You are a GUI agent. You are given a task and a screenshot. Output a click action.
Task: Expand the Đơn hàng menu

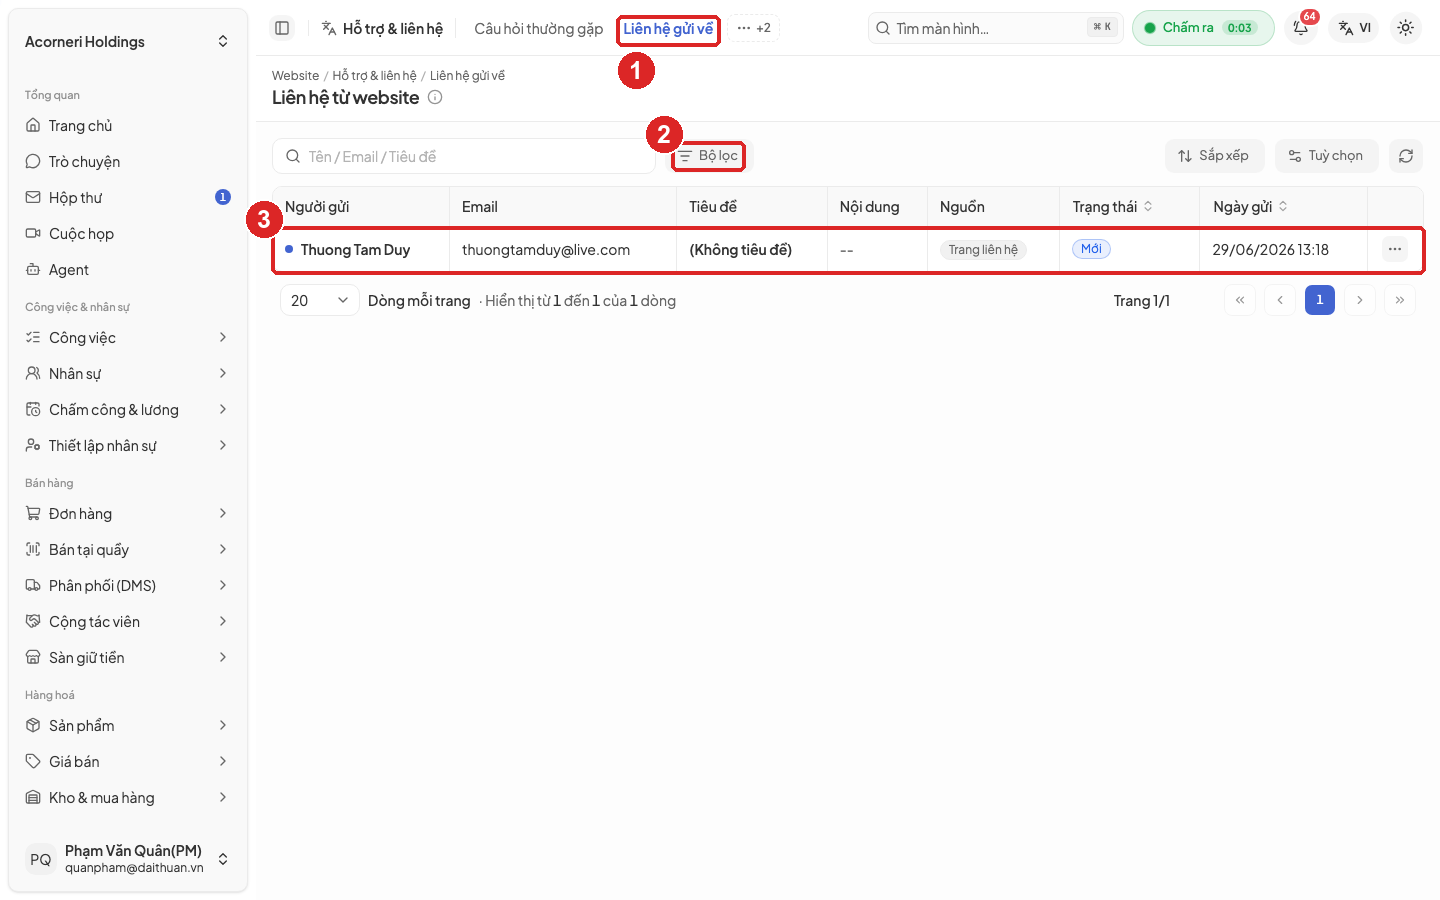[128, 514]
